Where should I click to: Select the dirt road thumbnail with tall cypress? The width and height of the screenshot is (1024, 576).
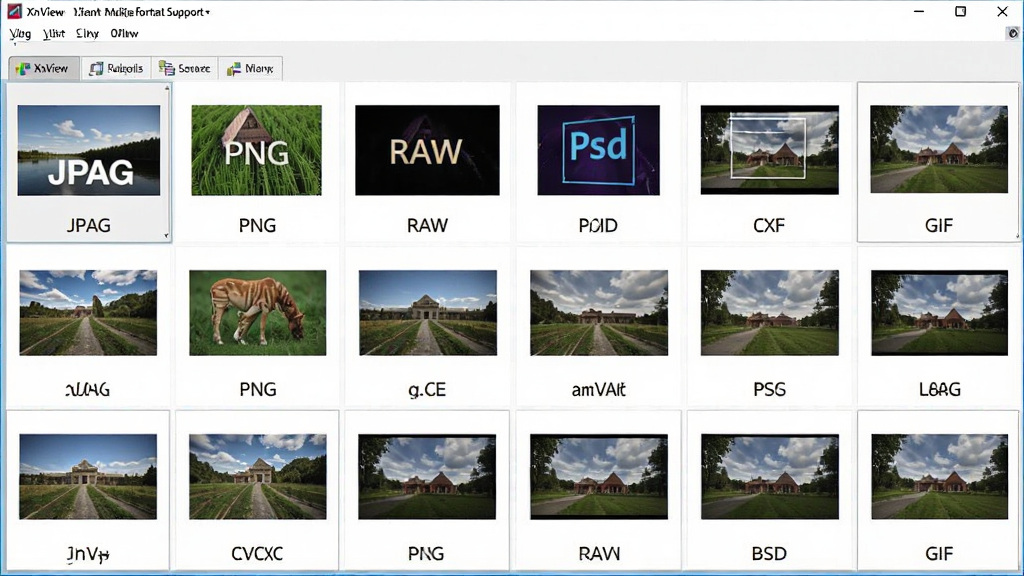point(88,313)
